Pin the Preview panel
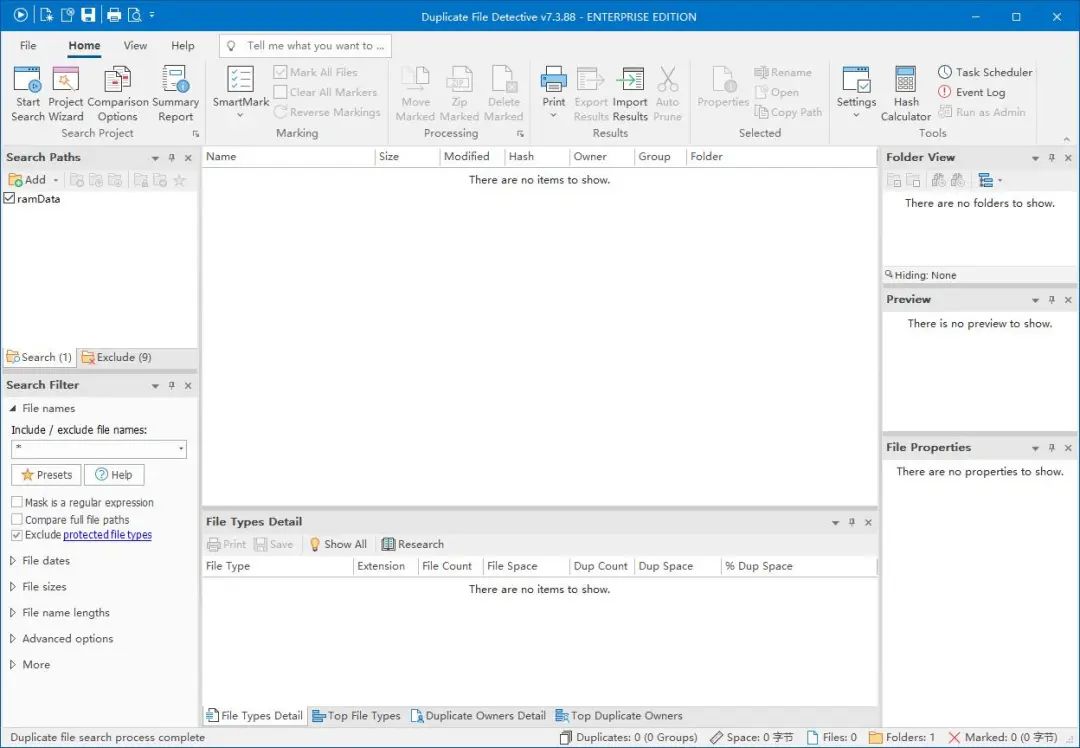The width and height of the screenshot is (1080, 748). click(x=1052, y=300)
